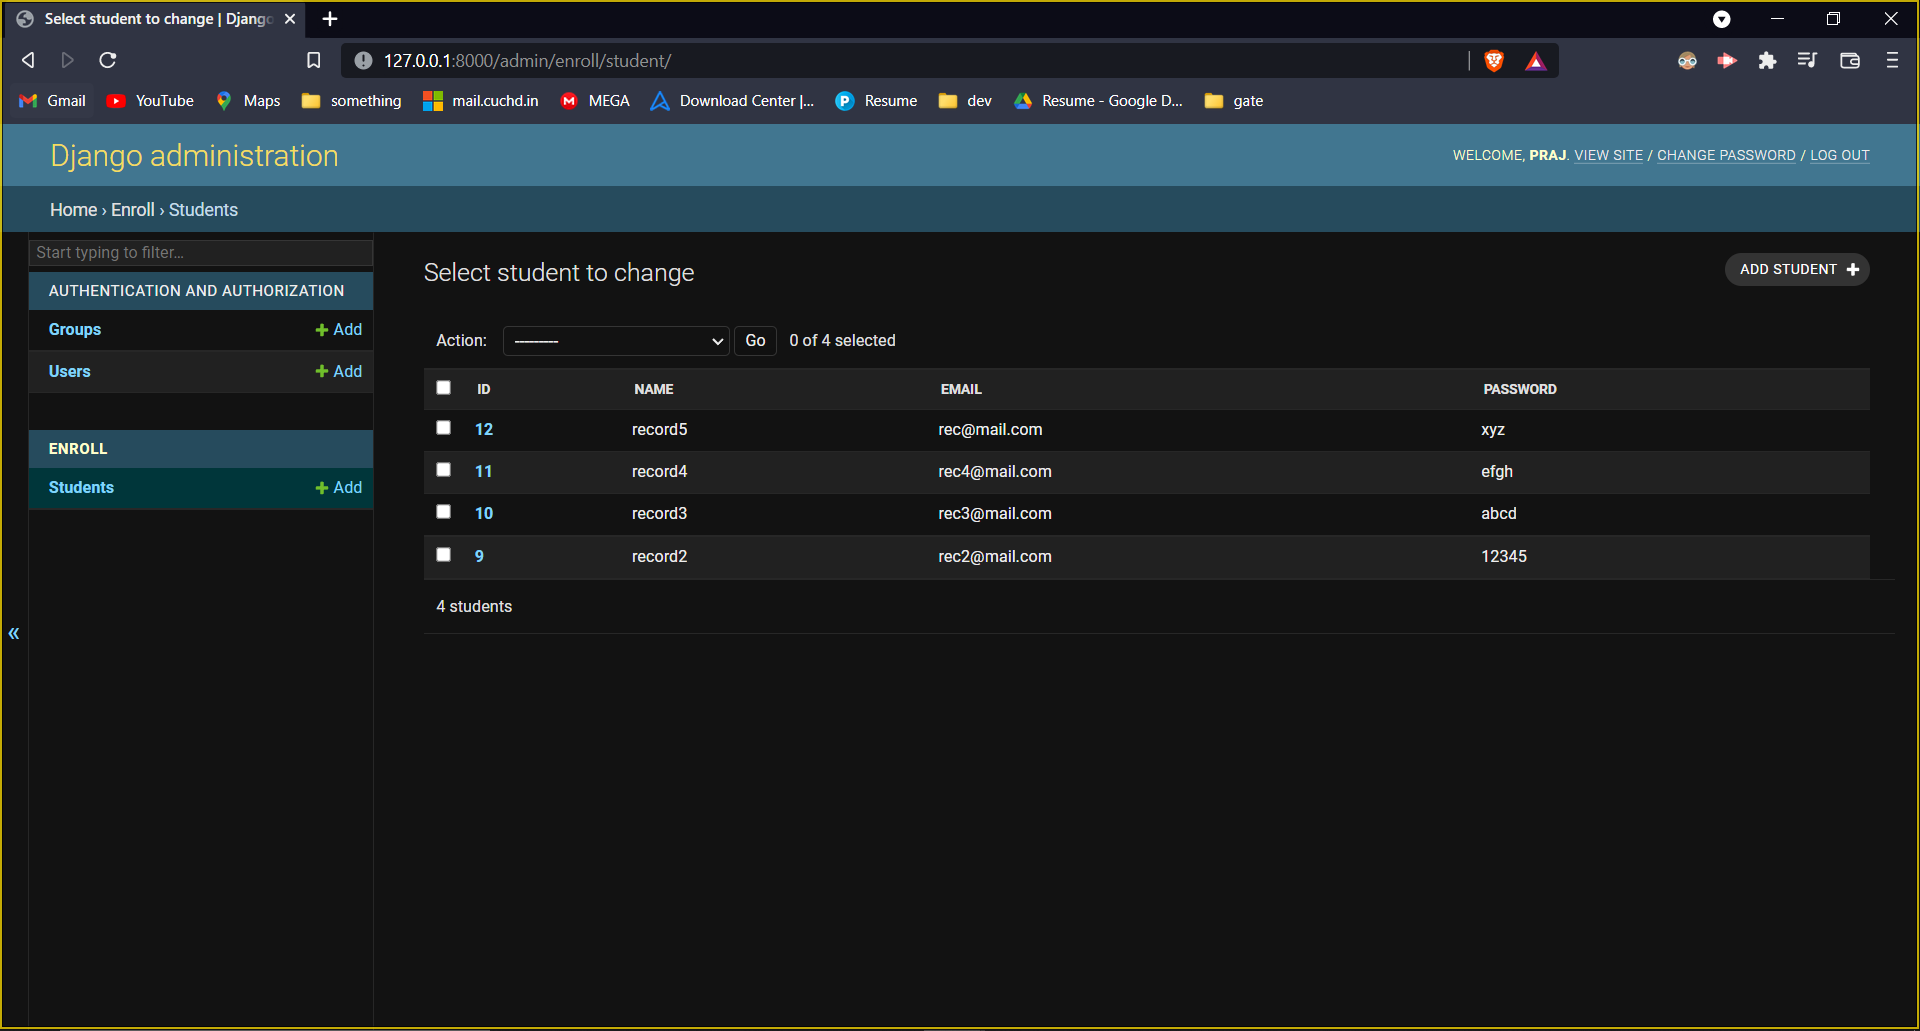This screenshot has height=1031, width=1920.
Task: Open the Brave Wallet icon
Action: pyautogui.click(x=1849, y=61)
